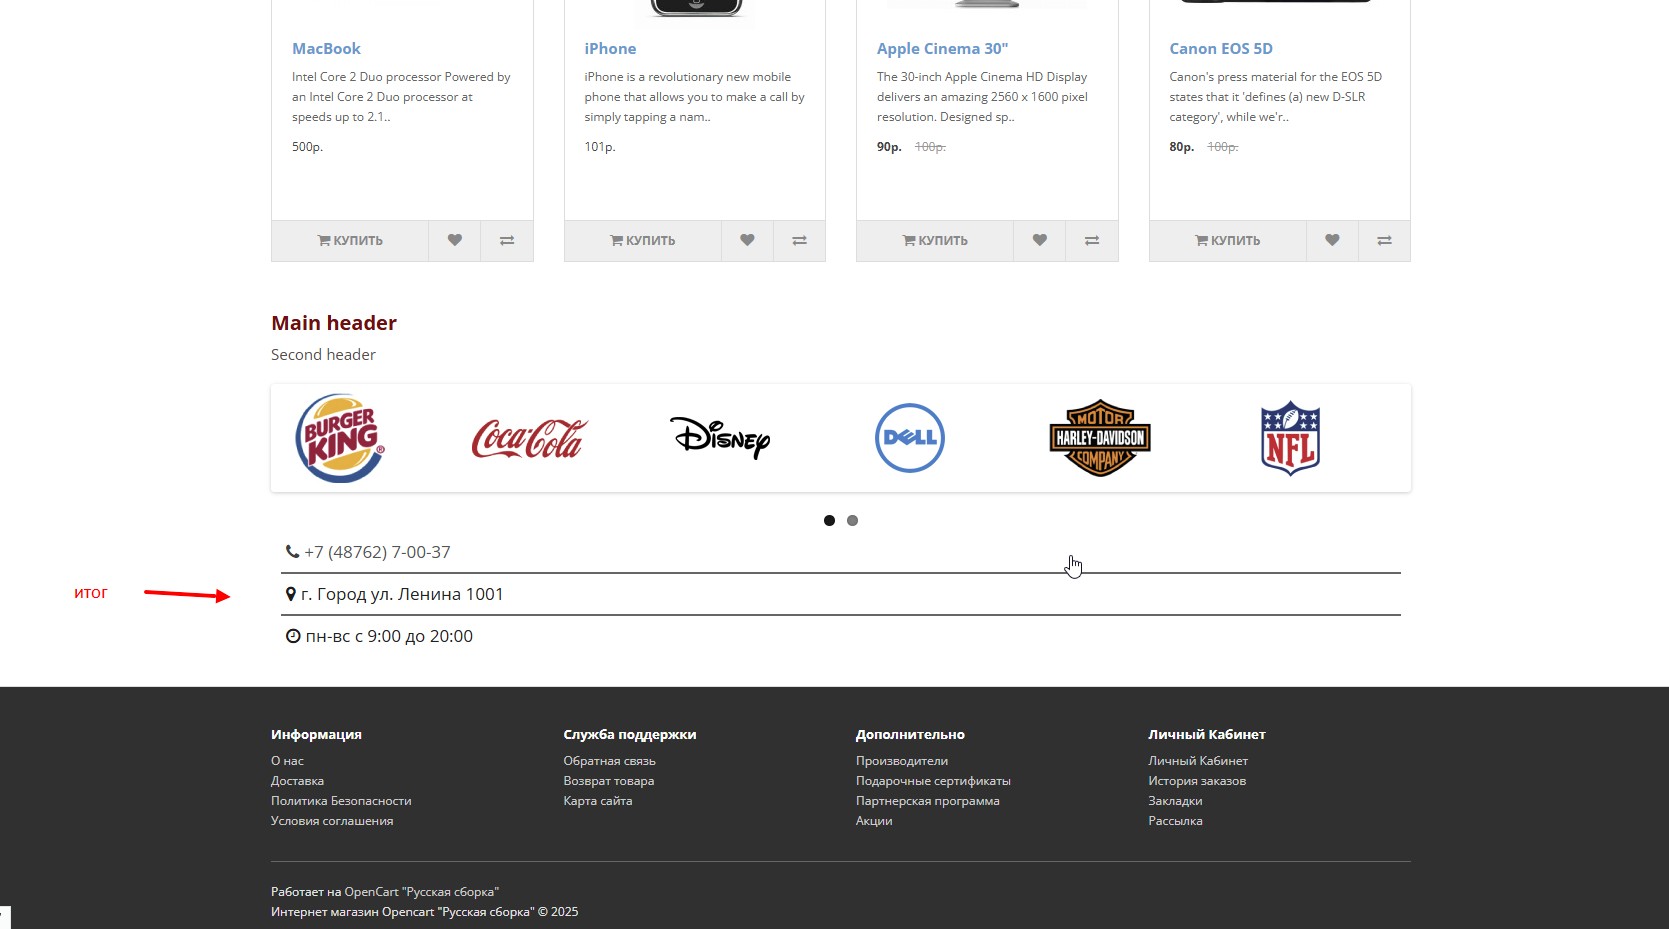Click address г. Город ул. Ленина 1001
Screen dimensions: 1669x929
[x=402, y=594]
